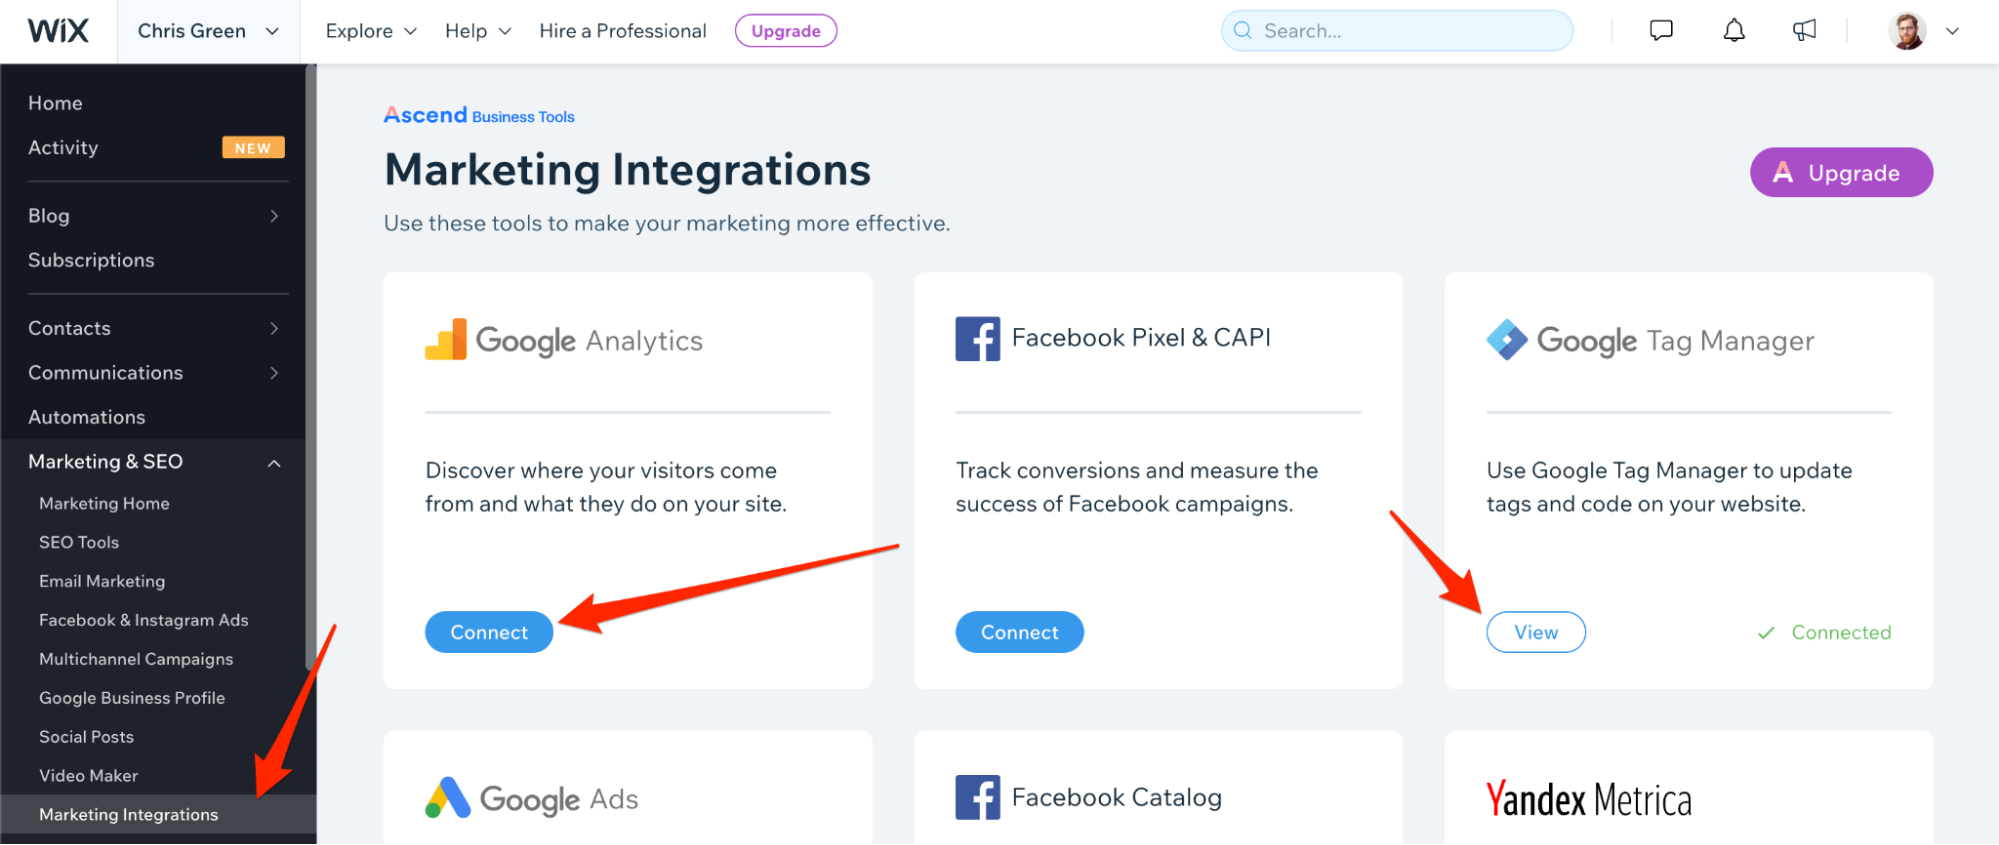
Task: Expand the Explore menu
Action: pyautogui.click(x=371, y=31)
